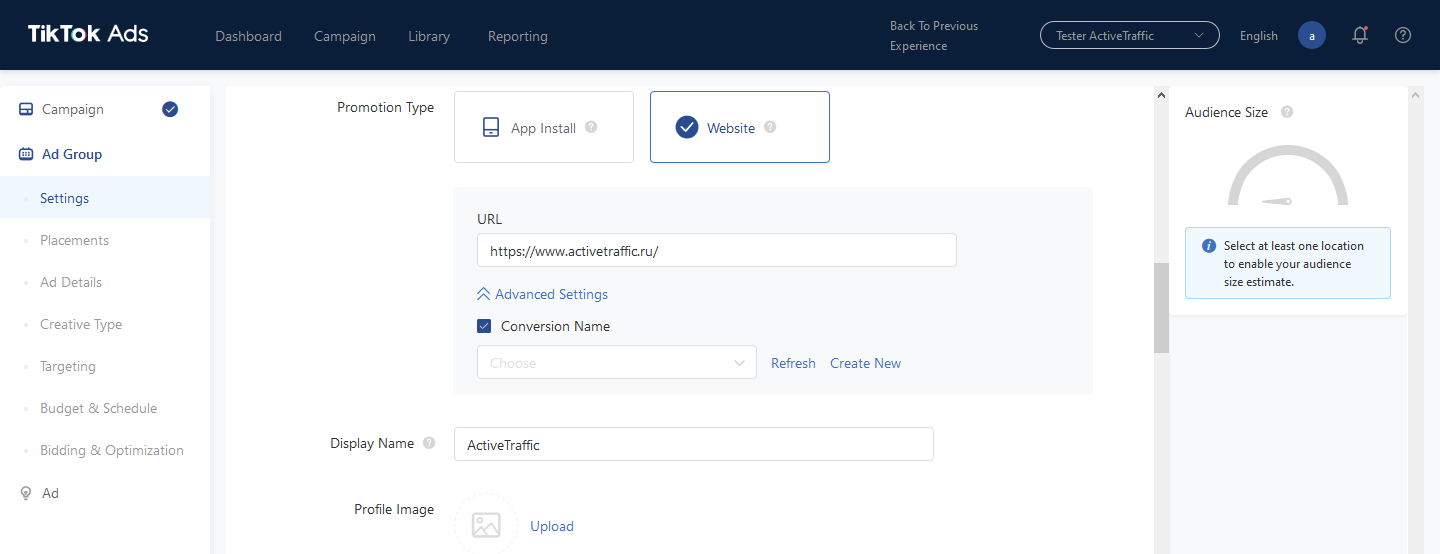Open the notifications bell icon
Image resolution: width=1440 pixels, height=554 pixels.
click(x=1359, y=35)
